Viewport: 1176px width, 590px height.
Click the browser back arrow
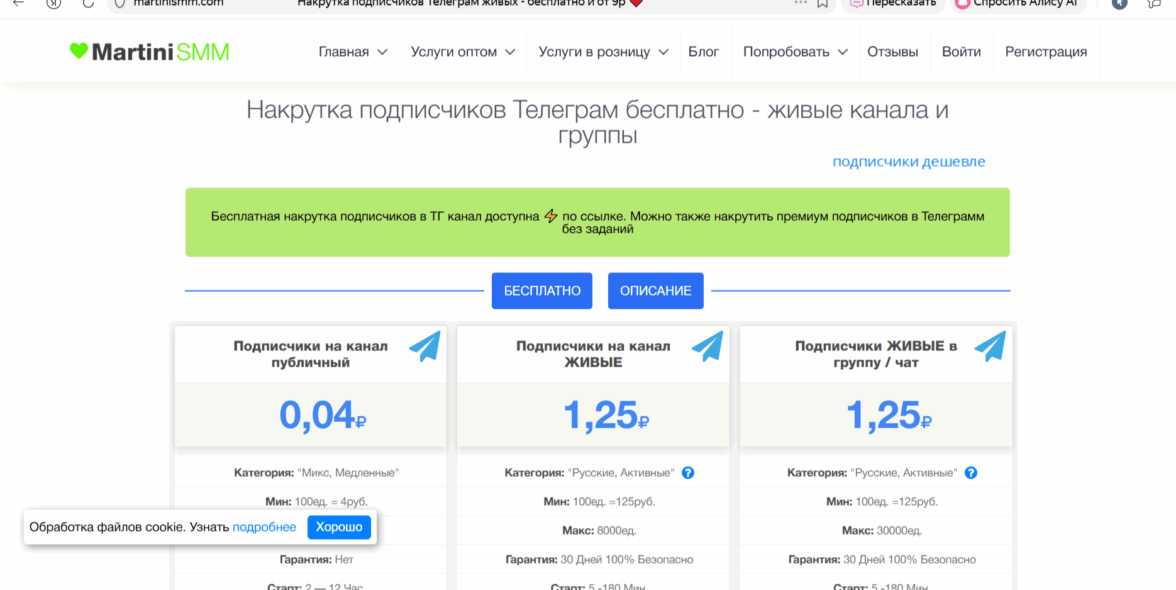[20, 3]
